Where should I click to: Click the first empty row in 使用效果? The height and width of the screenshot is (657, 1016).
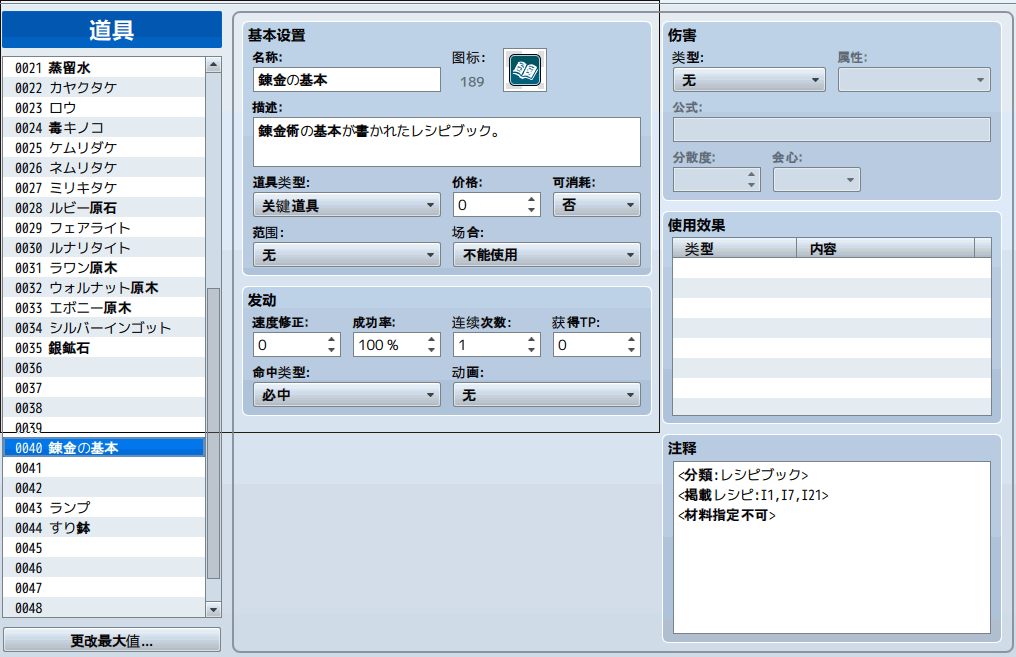click(x=832, y=268)
